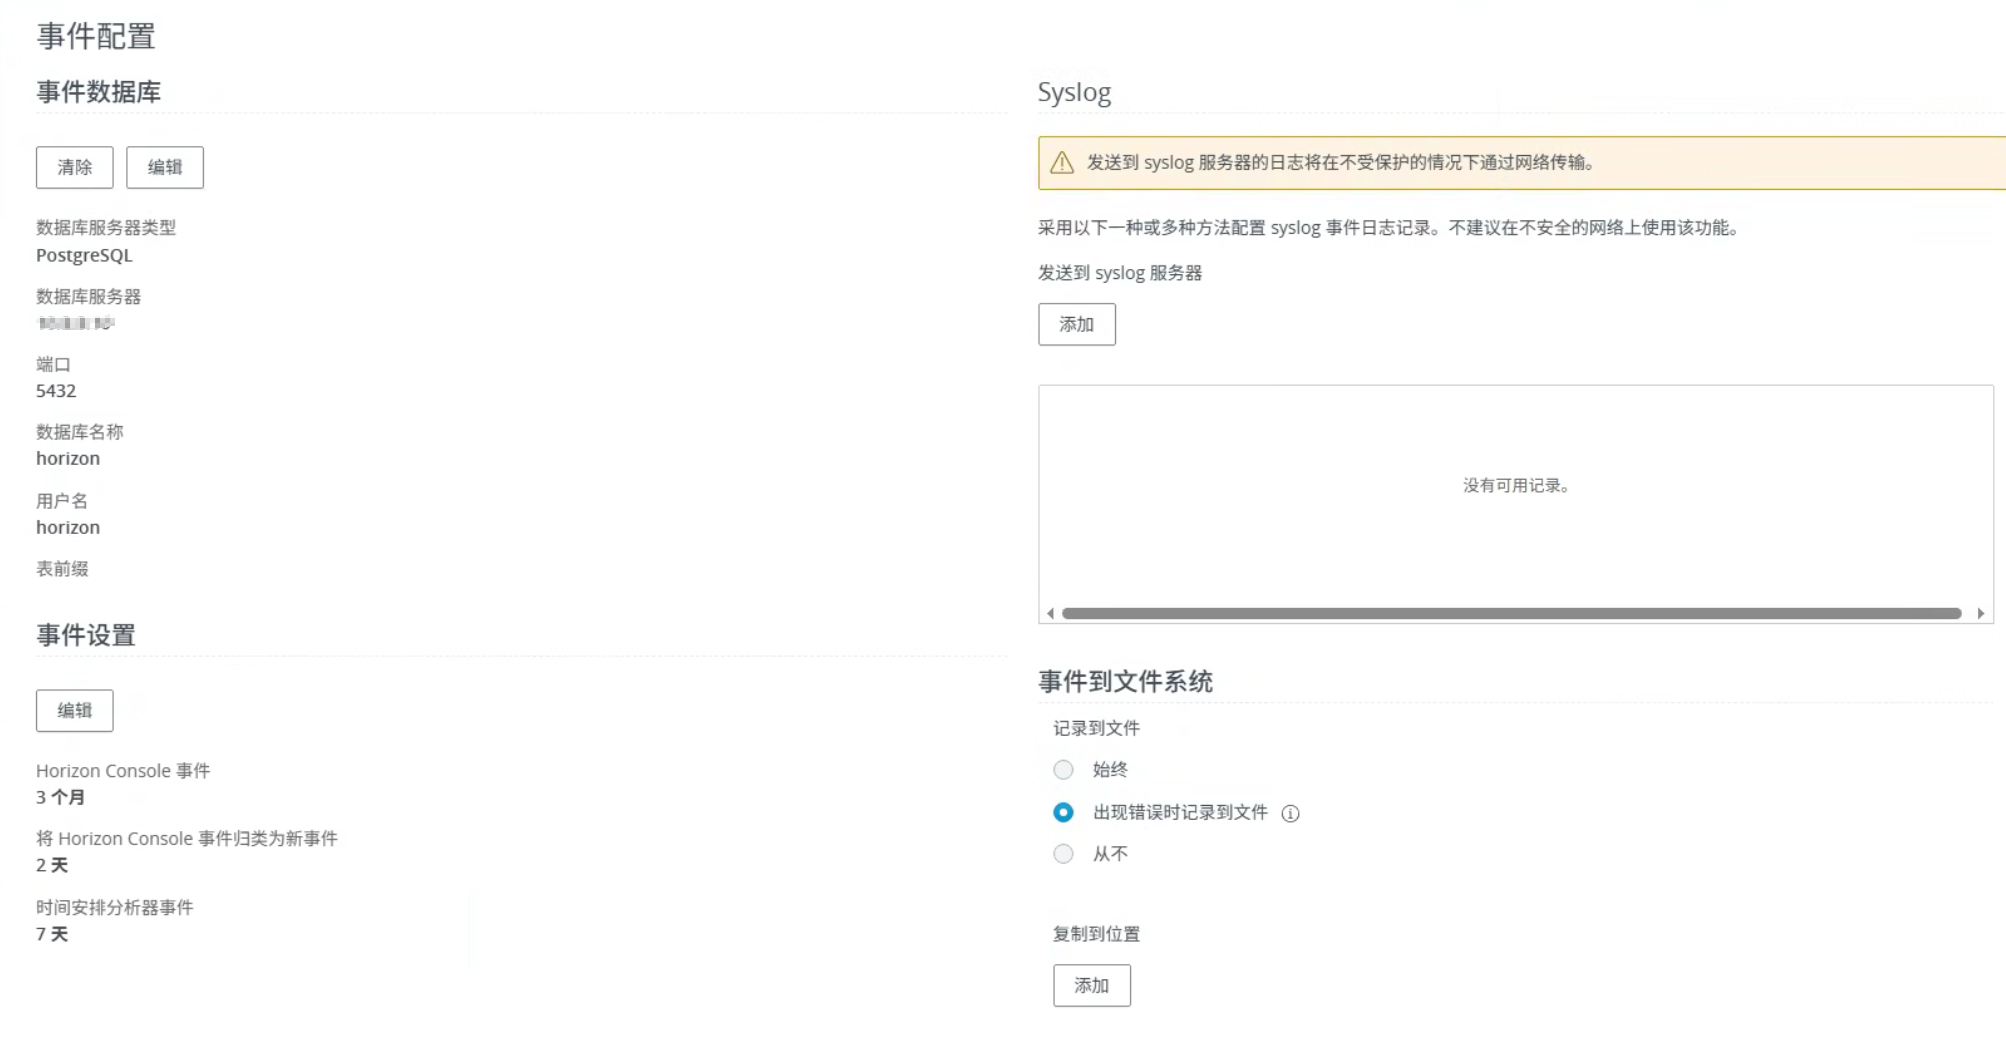Click the horizontal scrollbar in syslog table

[x=1511, y=613]
